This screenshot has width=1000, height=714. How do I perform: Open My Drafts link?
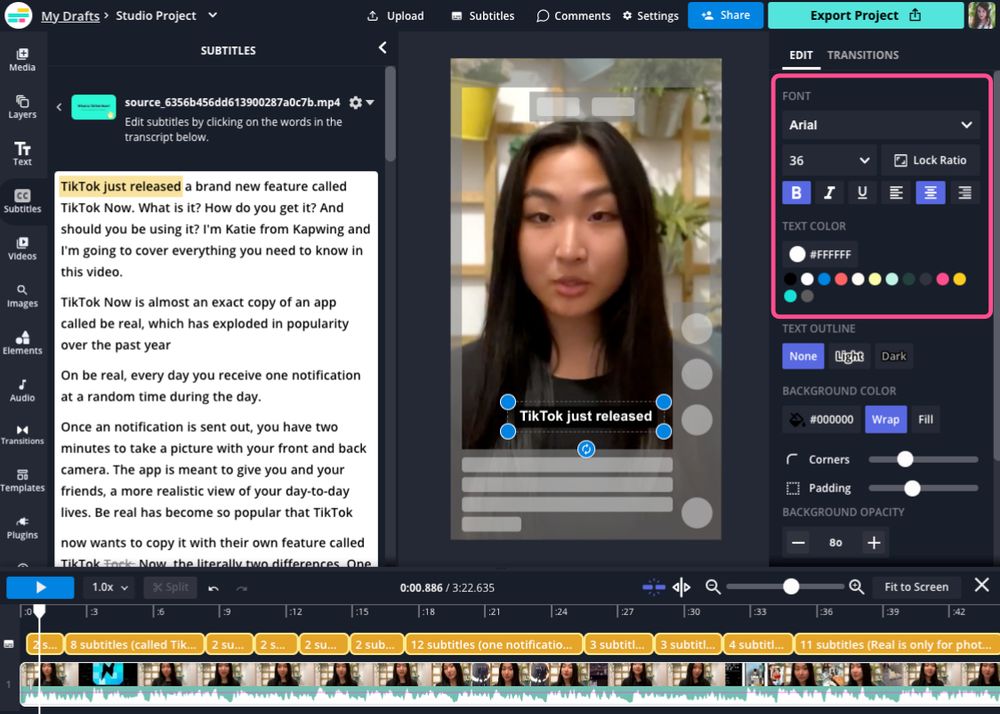pyautogui.click(x=70, y=16)
